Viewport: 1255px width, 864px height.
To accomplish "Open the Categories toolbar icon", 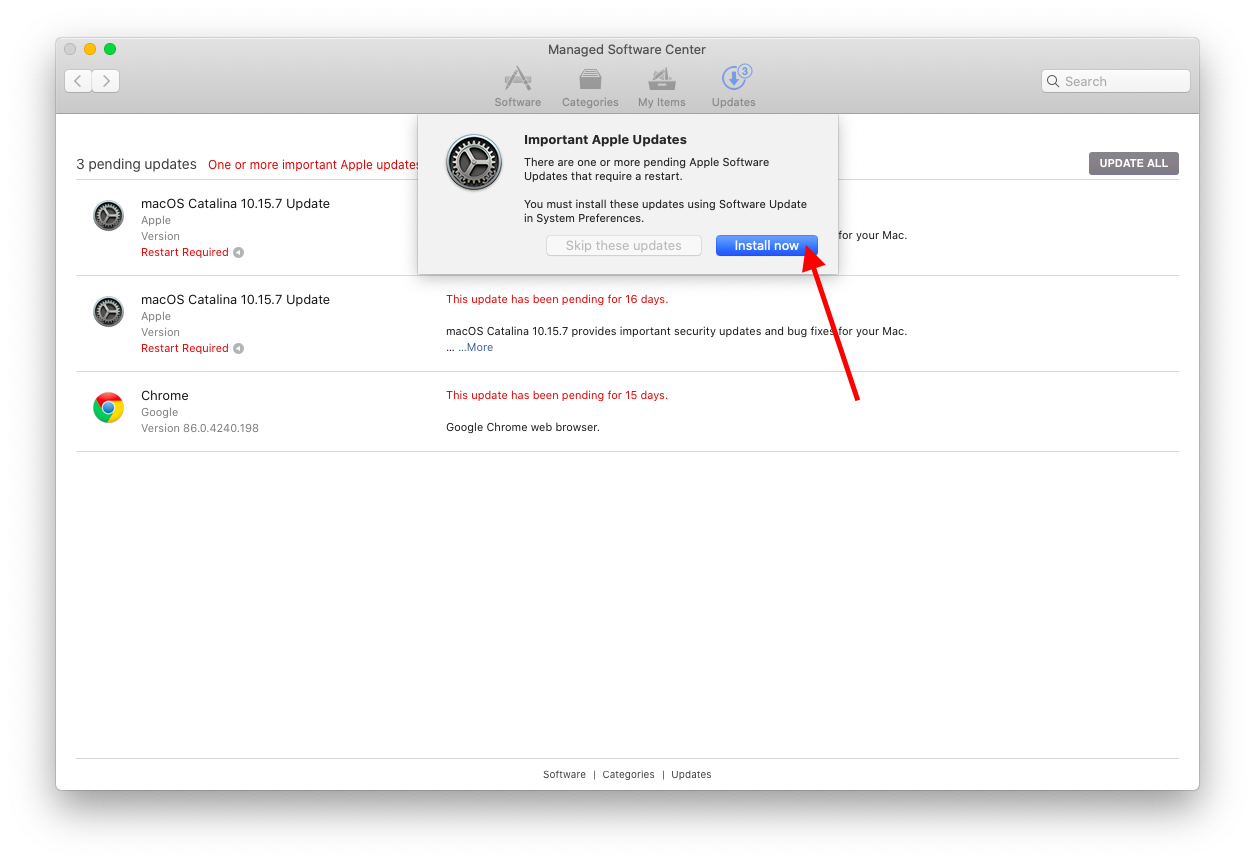I will (x=590, y=87).
